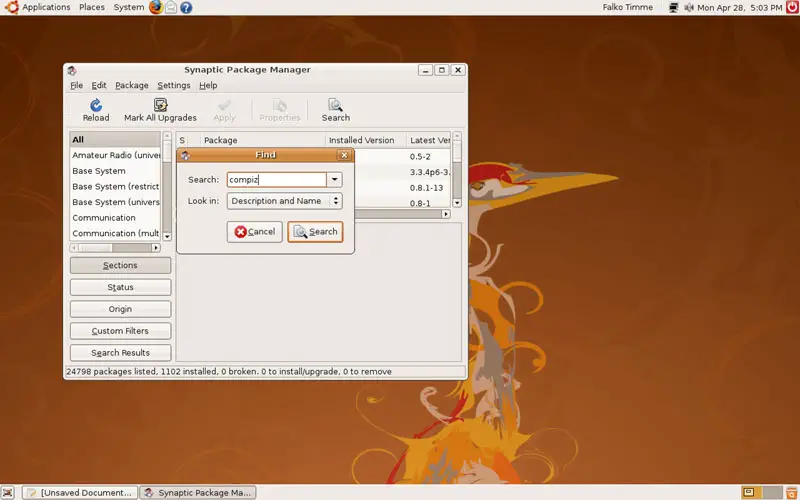Click the version cell 0.8.1-13

[426, 188]
